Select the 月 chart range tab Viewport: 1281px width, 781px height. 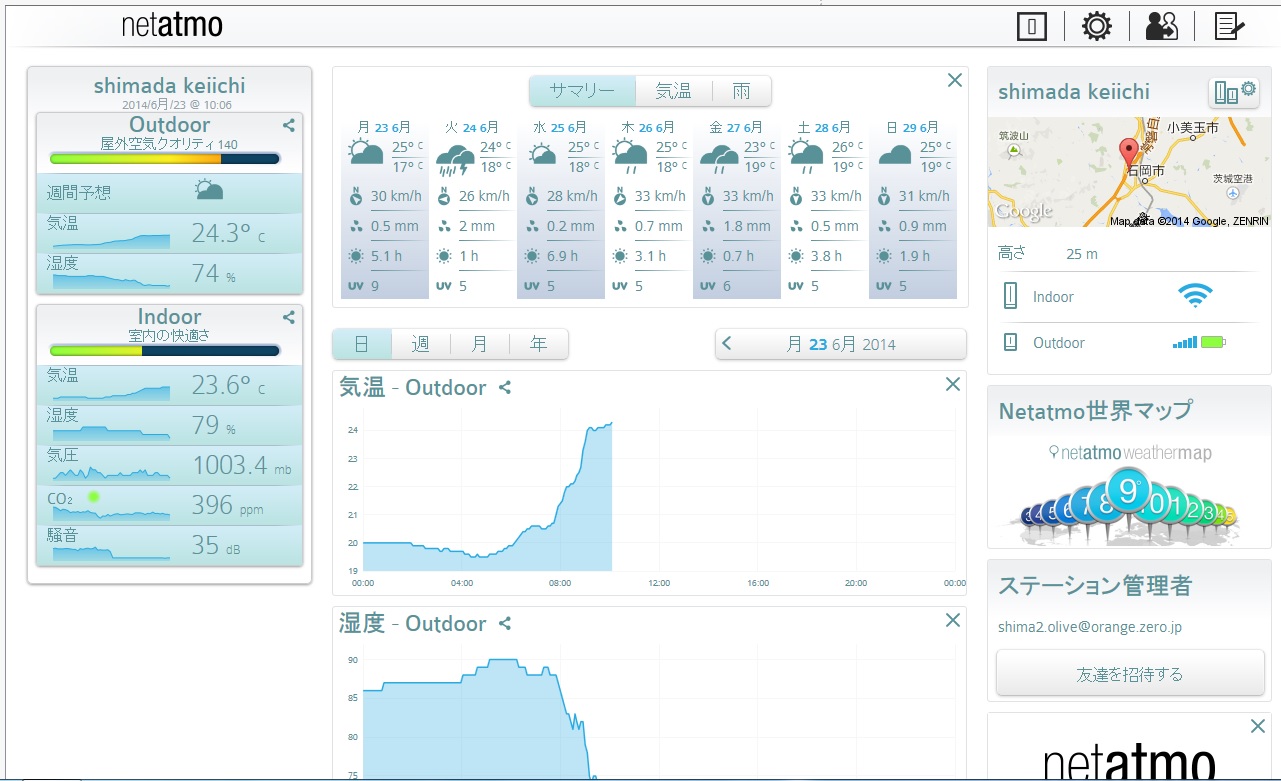point(479,344)
